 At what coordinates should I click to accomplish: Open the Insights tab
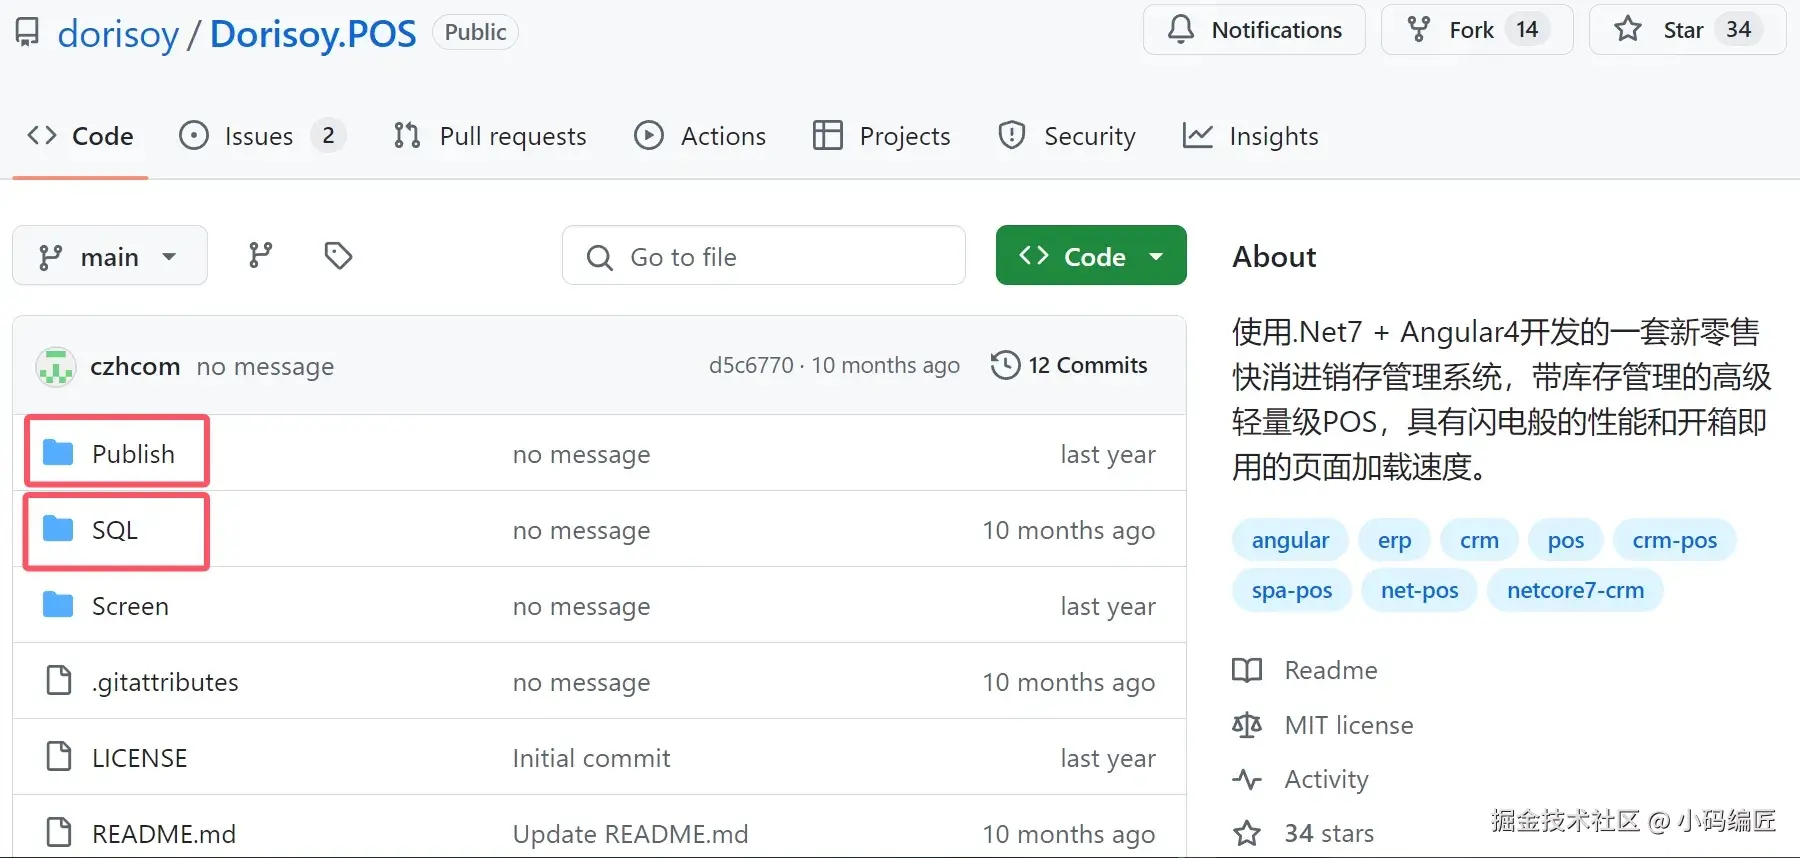(x=1250, y=136)
